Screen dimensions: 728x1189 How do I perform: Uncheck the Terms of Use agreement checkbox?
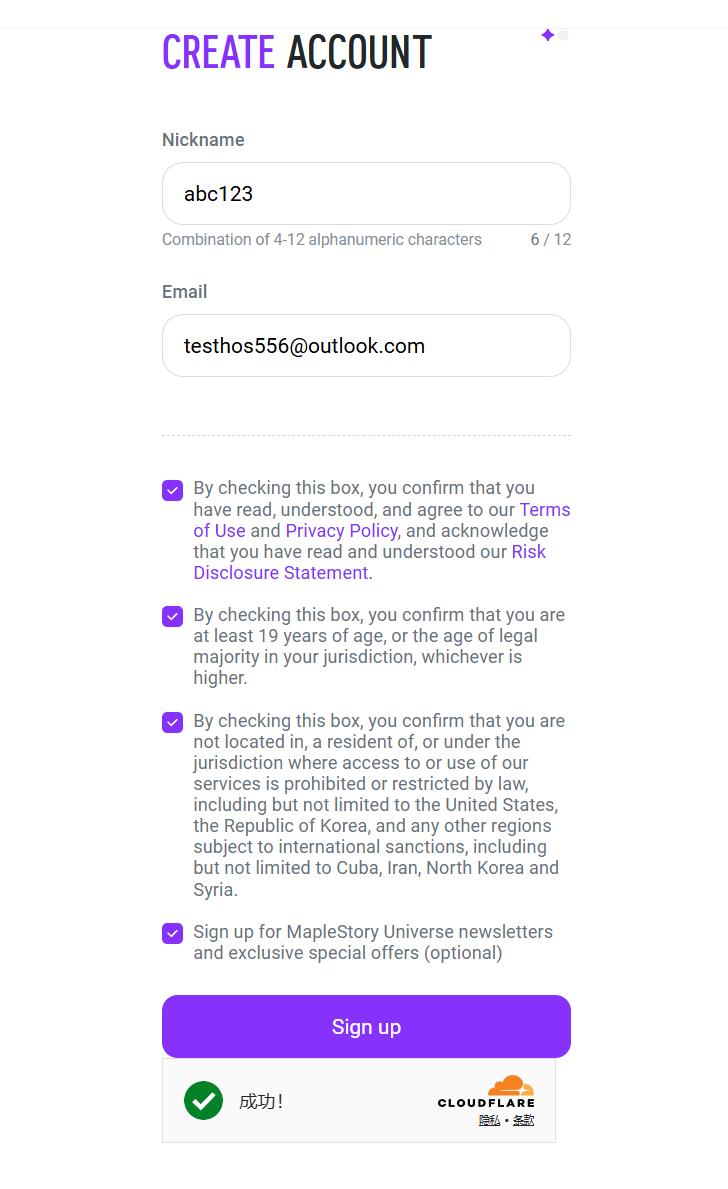point(173,490)
